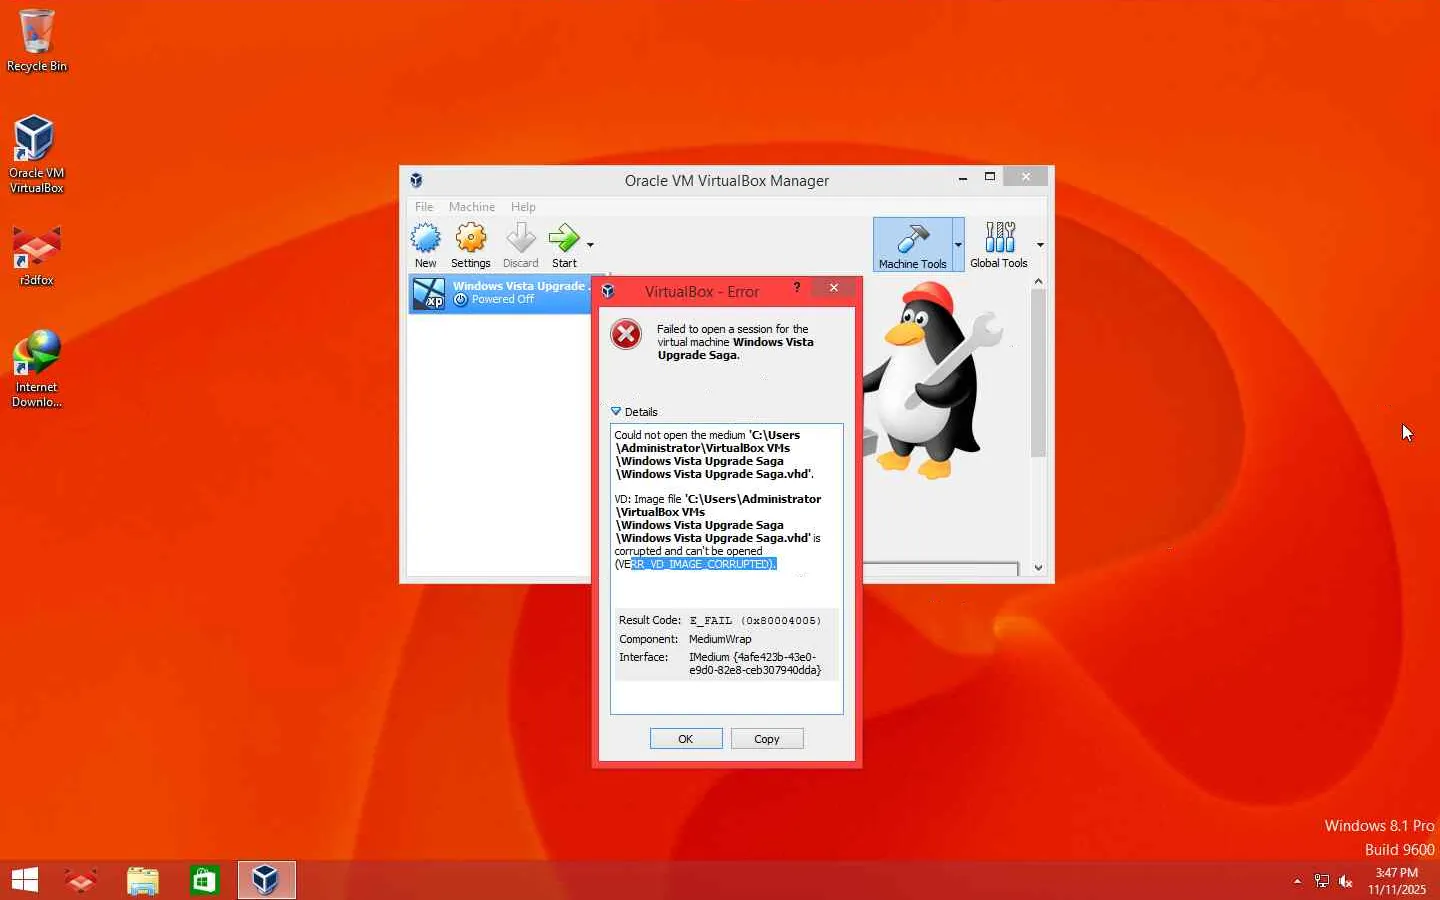Click scroll up arrow in Manager right pane
Screen dimensions: 1440x900
(x=1038, y=282)
